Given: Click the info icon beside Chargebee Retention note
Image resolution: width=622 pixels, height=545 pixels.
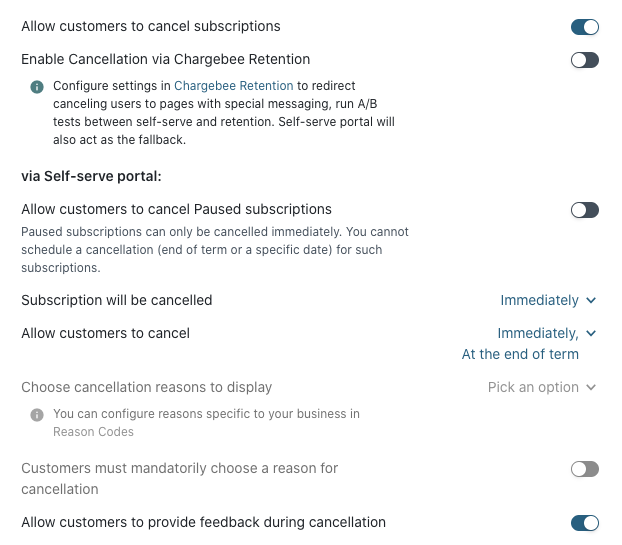Looking at the screenshot, I should 37,87.
